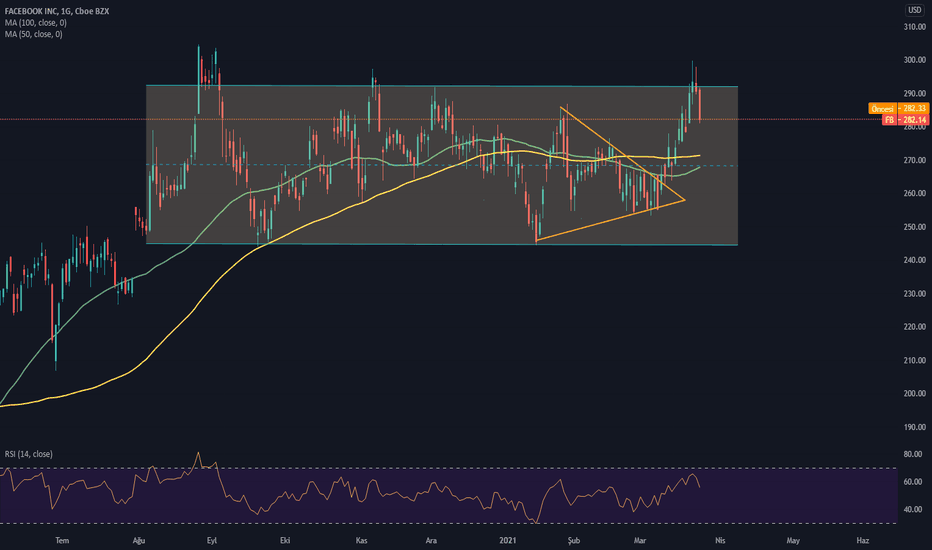
Task: Click the 190.00 price axis label
Action: click(914, 427)
